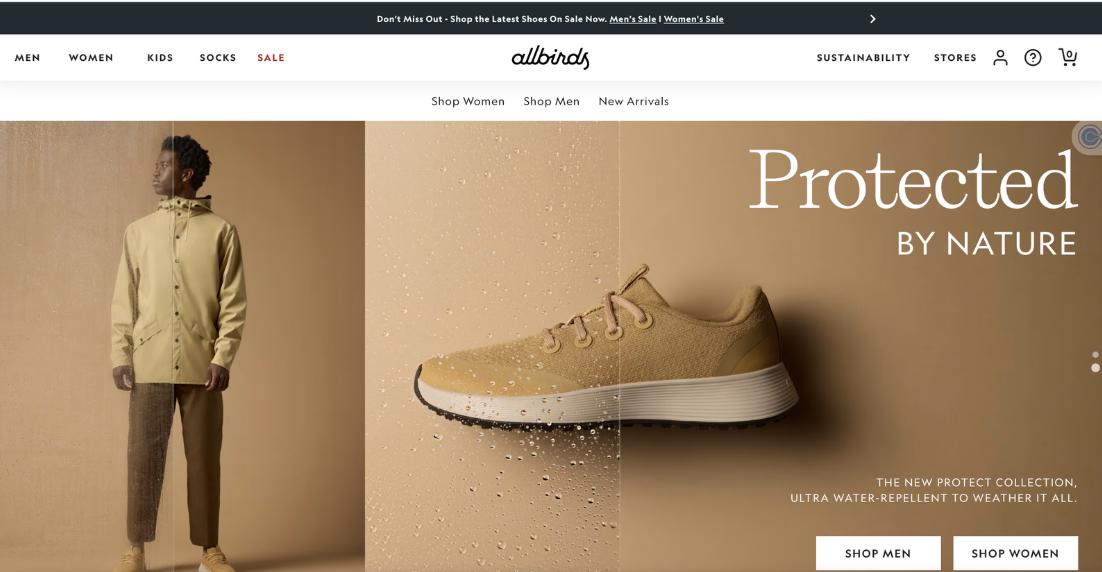Click the Shop Women sub-navigation link
Image resolution: width=1102 pixels, height=572 pixels.
[468, 101]
